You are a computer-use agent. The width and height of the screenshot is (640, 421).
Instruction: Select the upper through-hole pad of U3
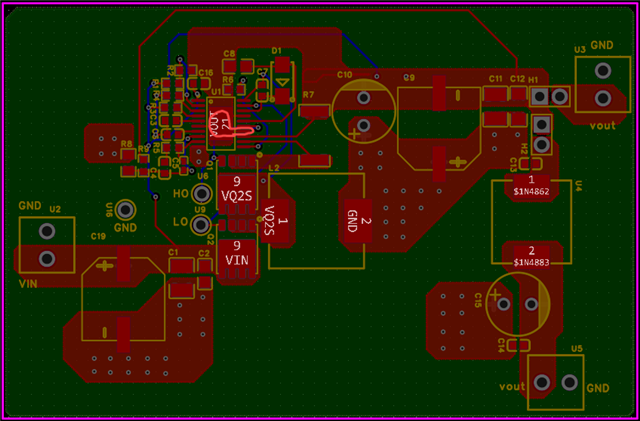click(x=603, y=71)
